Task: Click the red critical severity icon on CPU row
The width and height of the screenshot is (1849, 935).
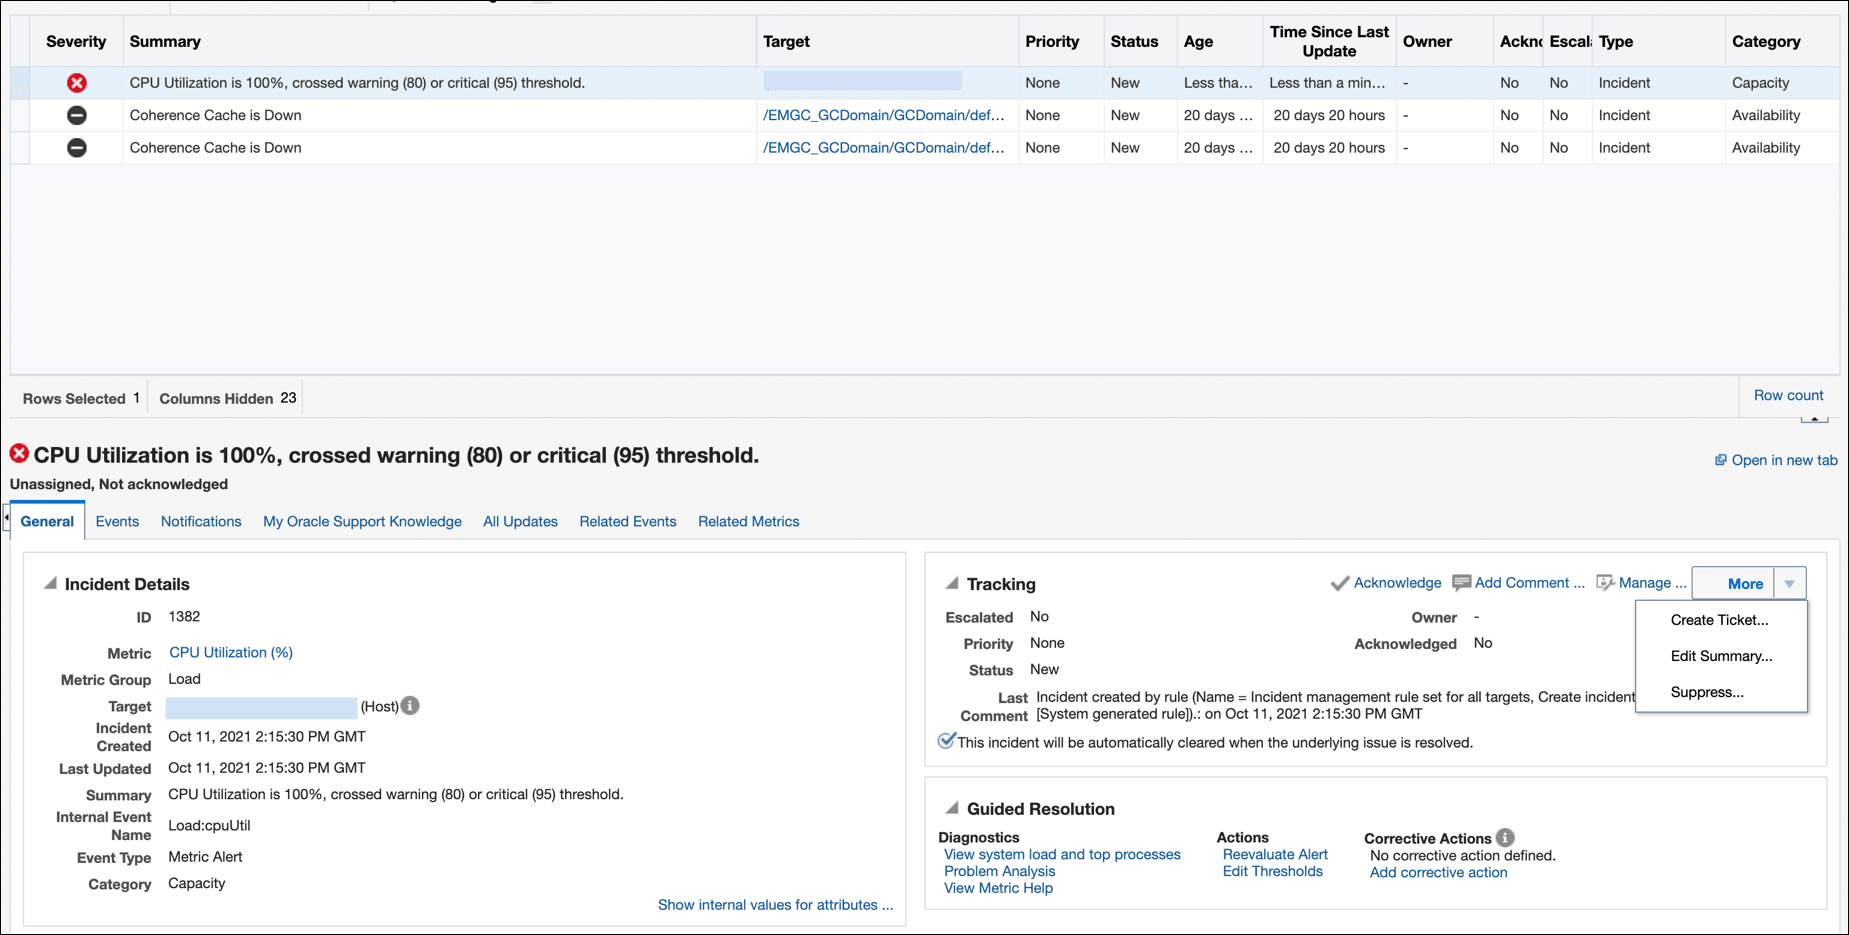Action: pyautogui.click(x=77, y=82)
